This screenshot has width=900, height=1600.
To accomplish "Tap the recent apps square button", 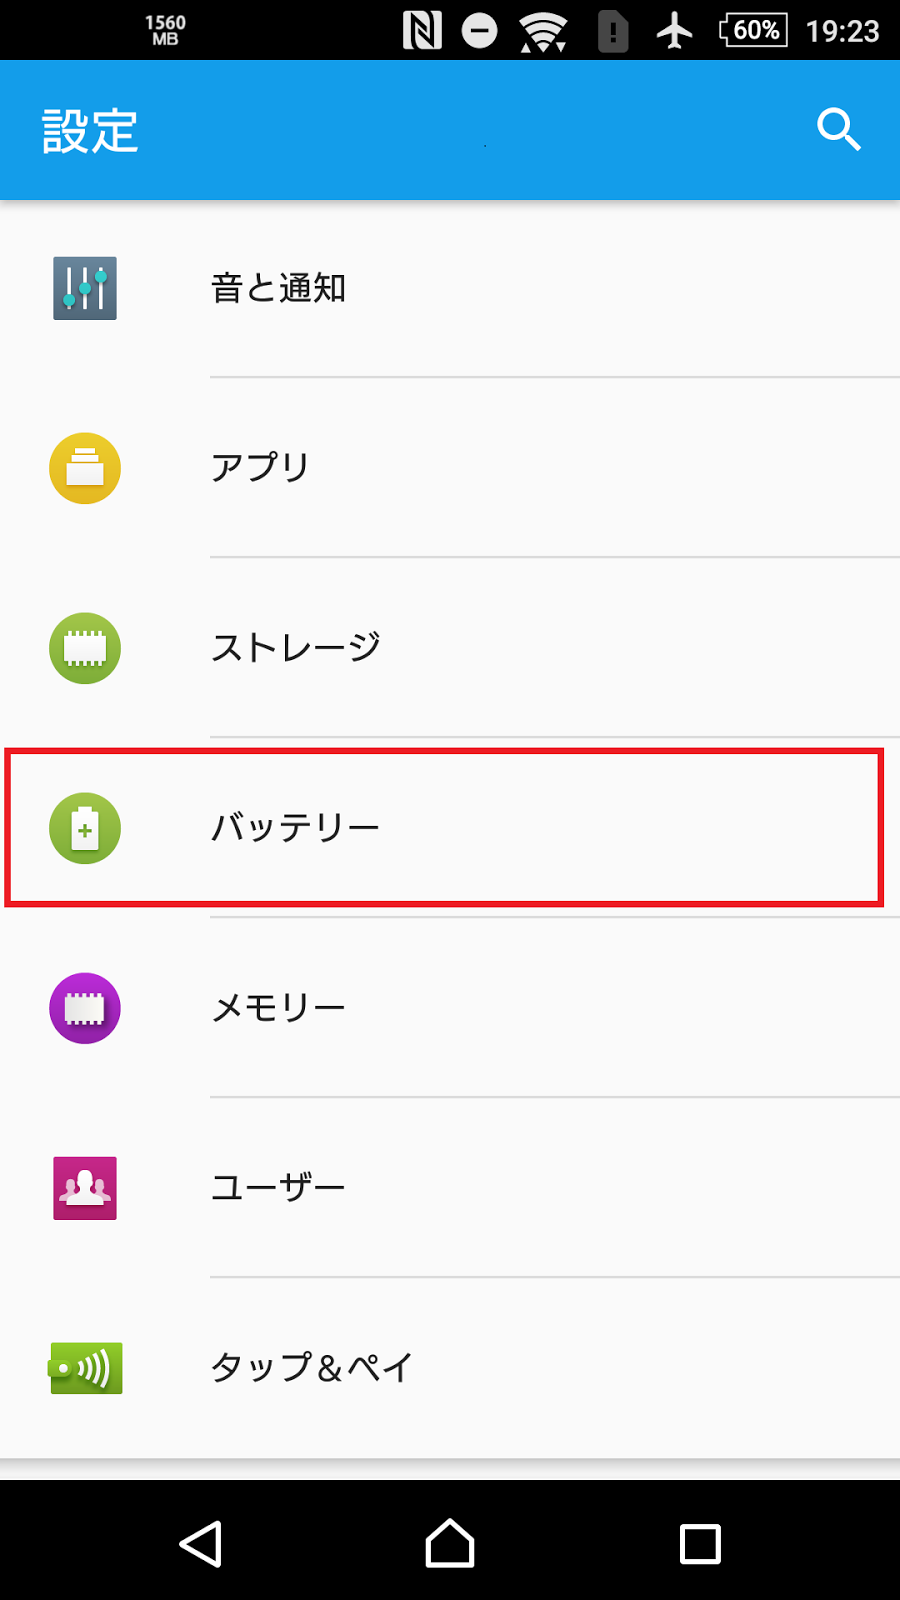I will [700, 1544].
